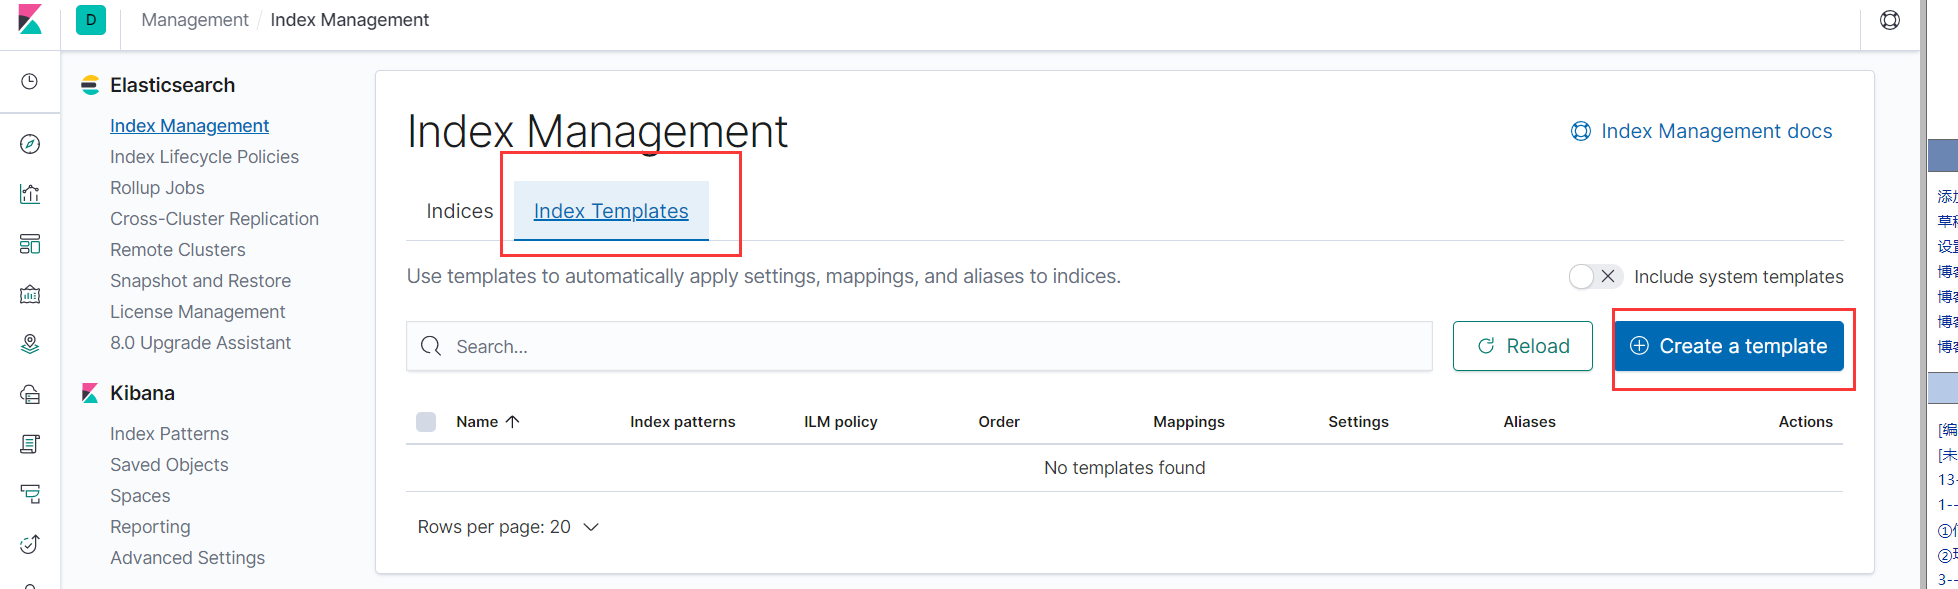This screenshot has height=589, width=1958.
Task: Open Maps icon in sidebar
Action: 30,344
